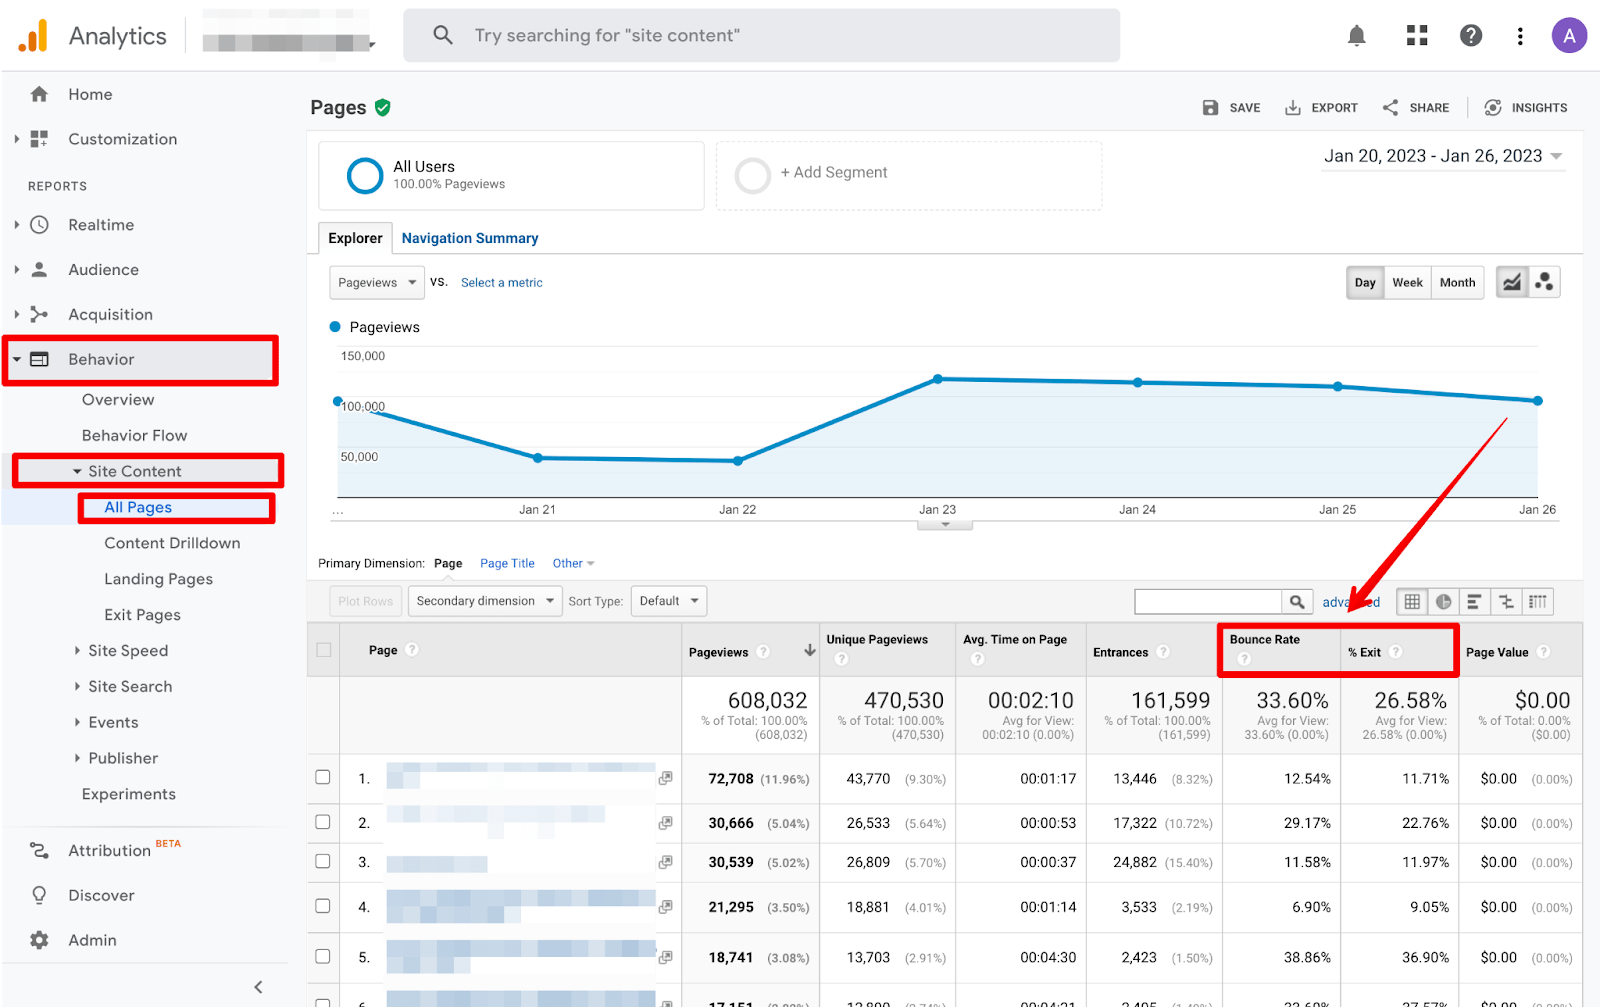Select all rows using the header checkbox
The height and width of the screenshot is (1007, 1600).
(x=322, y=649)
